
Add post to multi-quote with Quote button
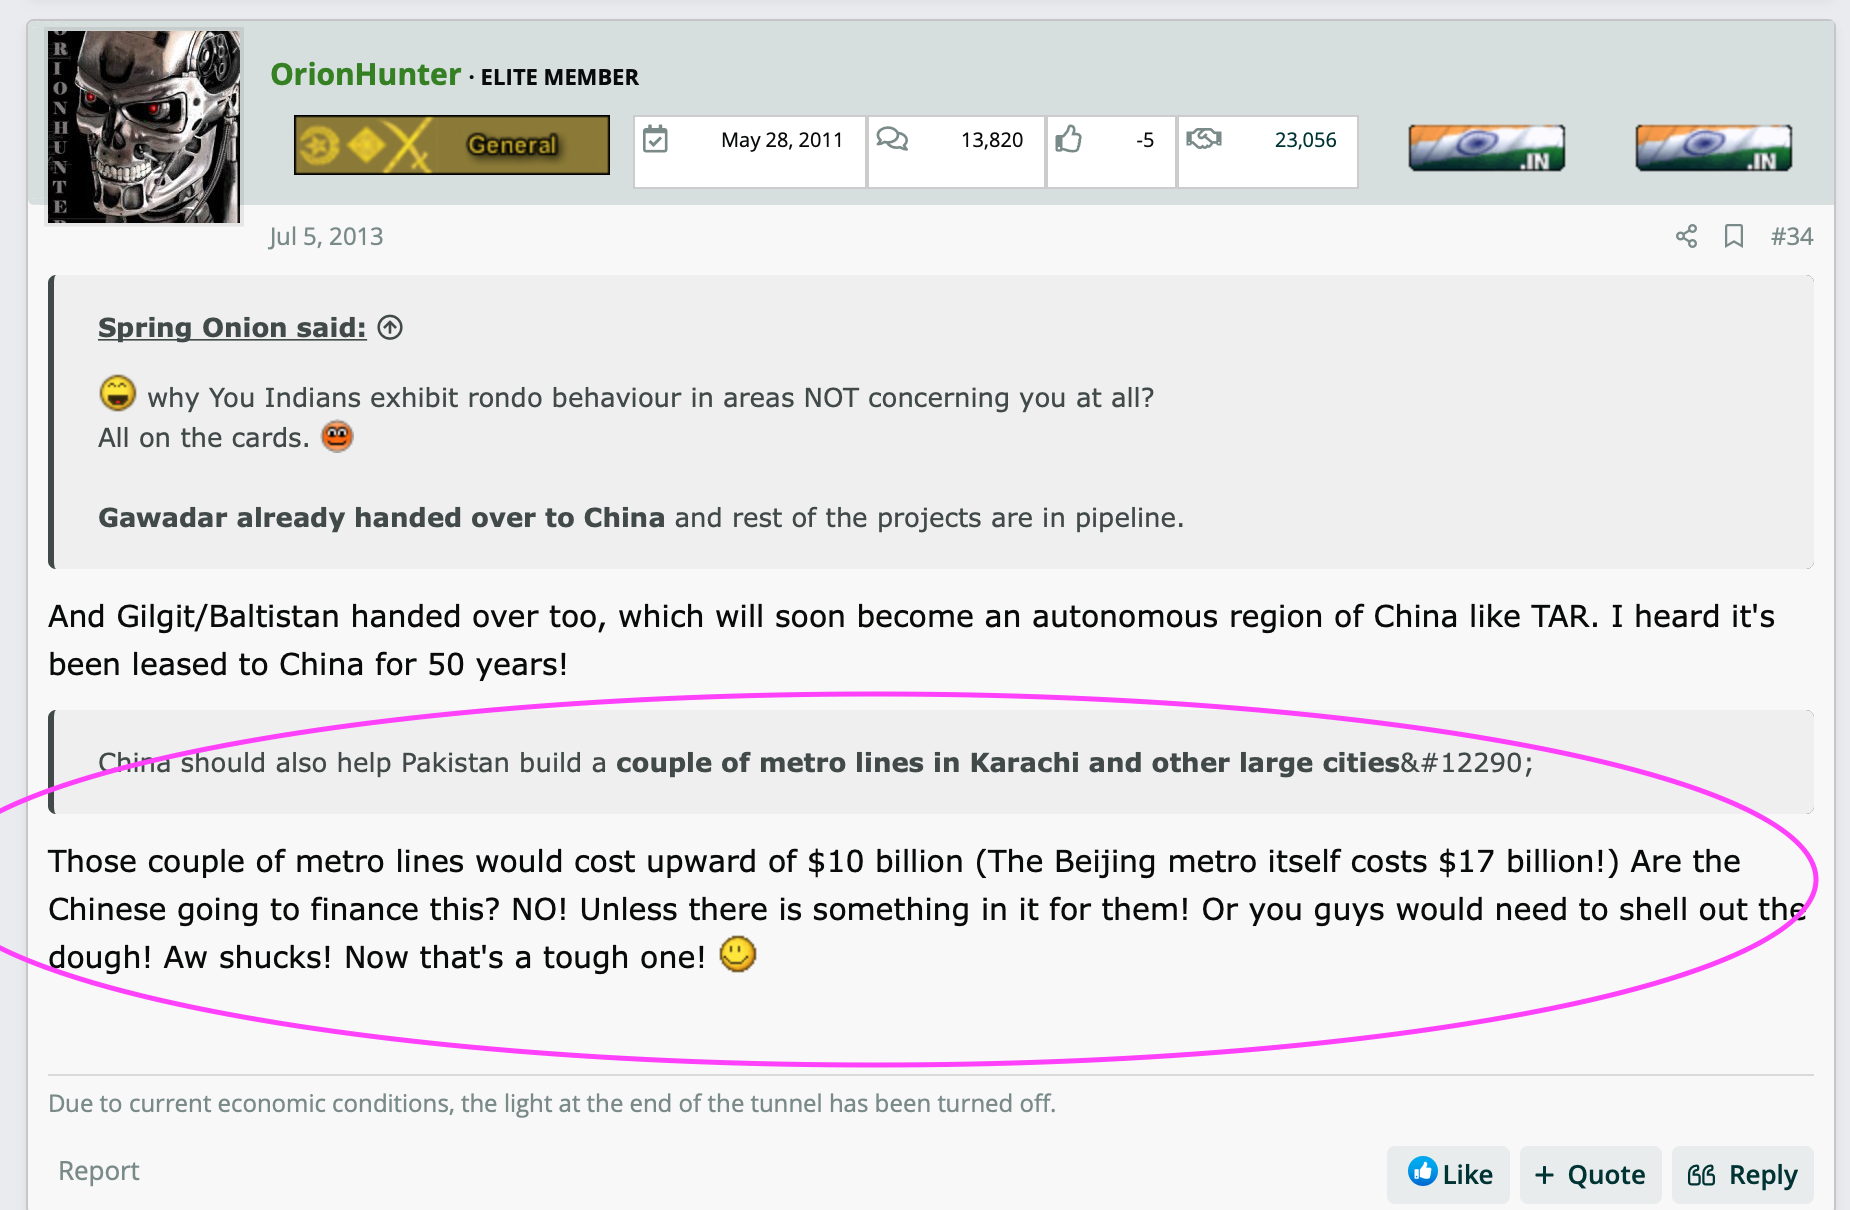click(x=1590, y=1174)
